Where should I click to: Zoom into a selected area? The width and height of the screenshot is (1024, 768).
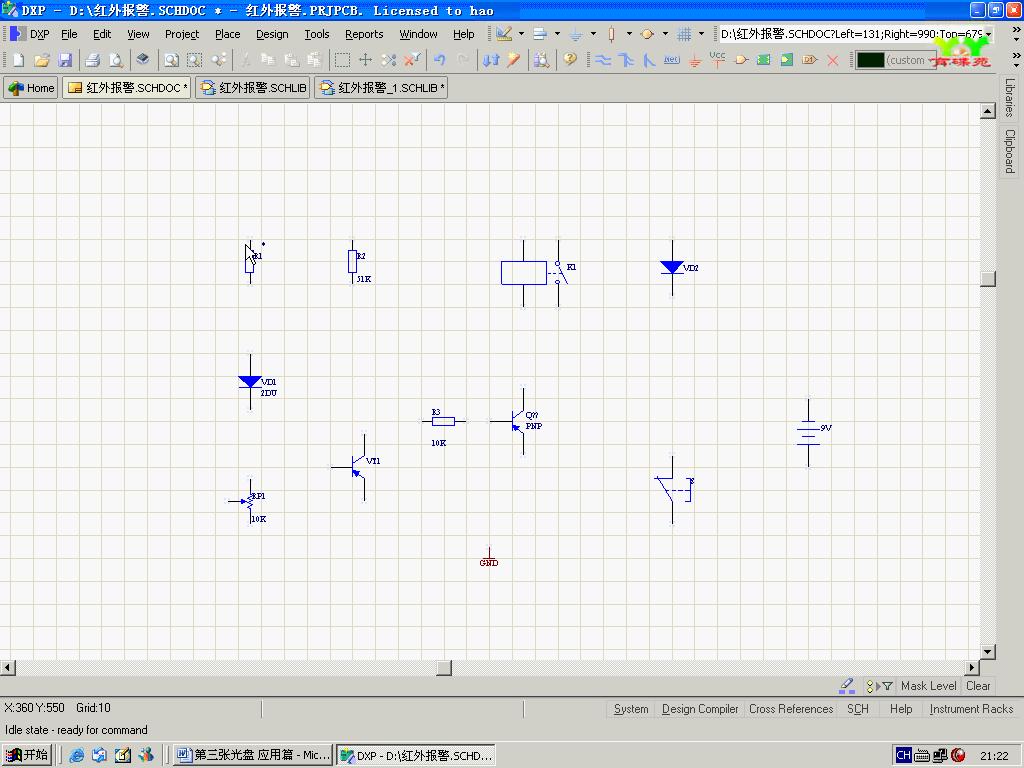pos(195,60)
